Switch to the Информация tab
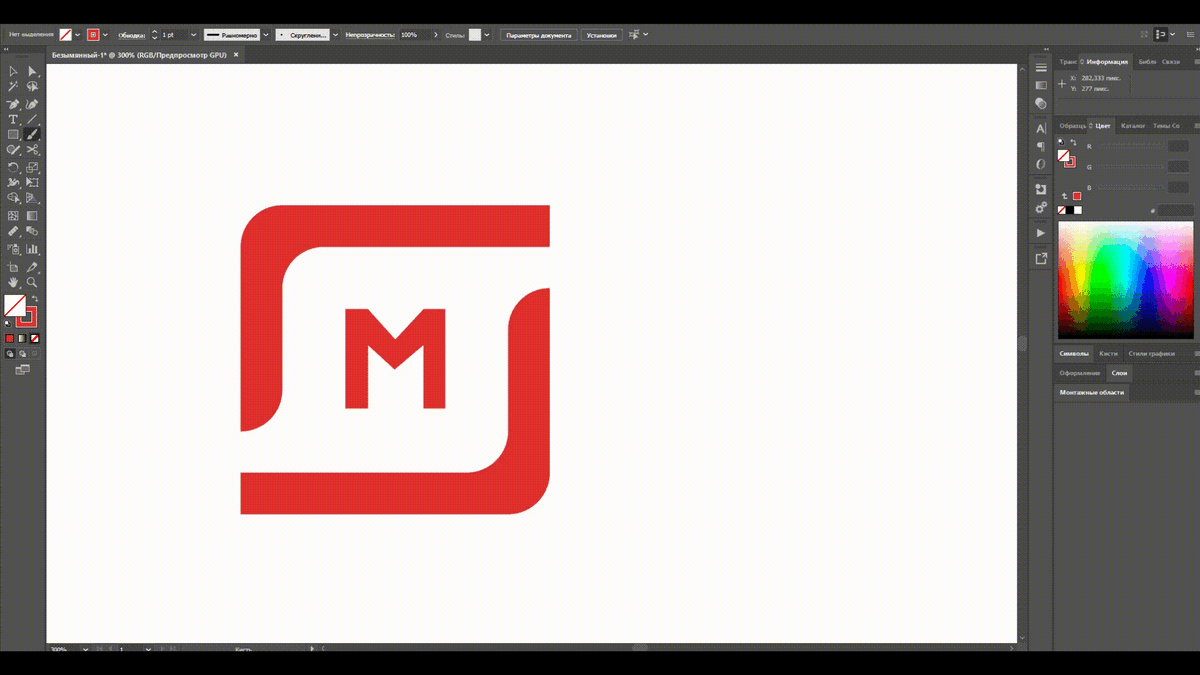 click(1107, 61)
